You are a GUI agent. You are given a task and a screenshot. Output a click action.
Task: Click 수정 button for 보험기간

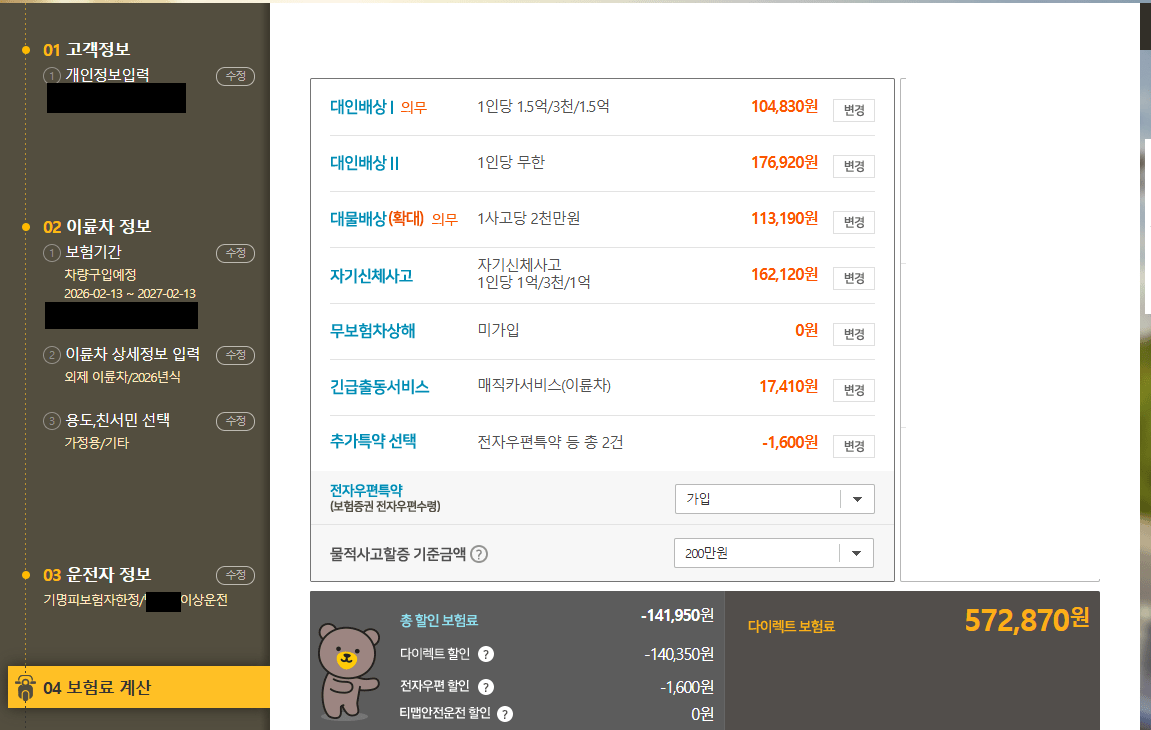pyautogui.click(x=236, y=253)
